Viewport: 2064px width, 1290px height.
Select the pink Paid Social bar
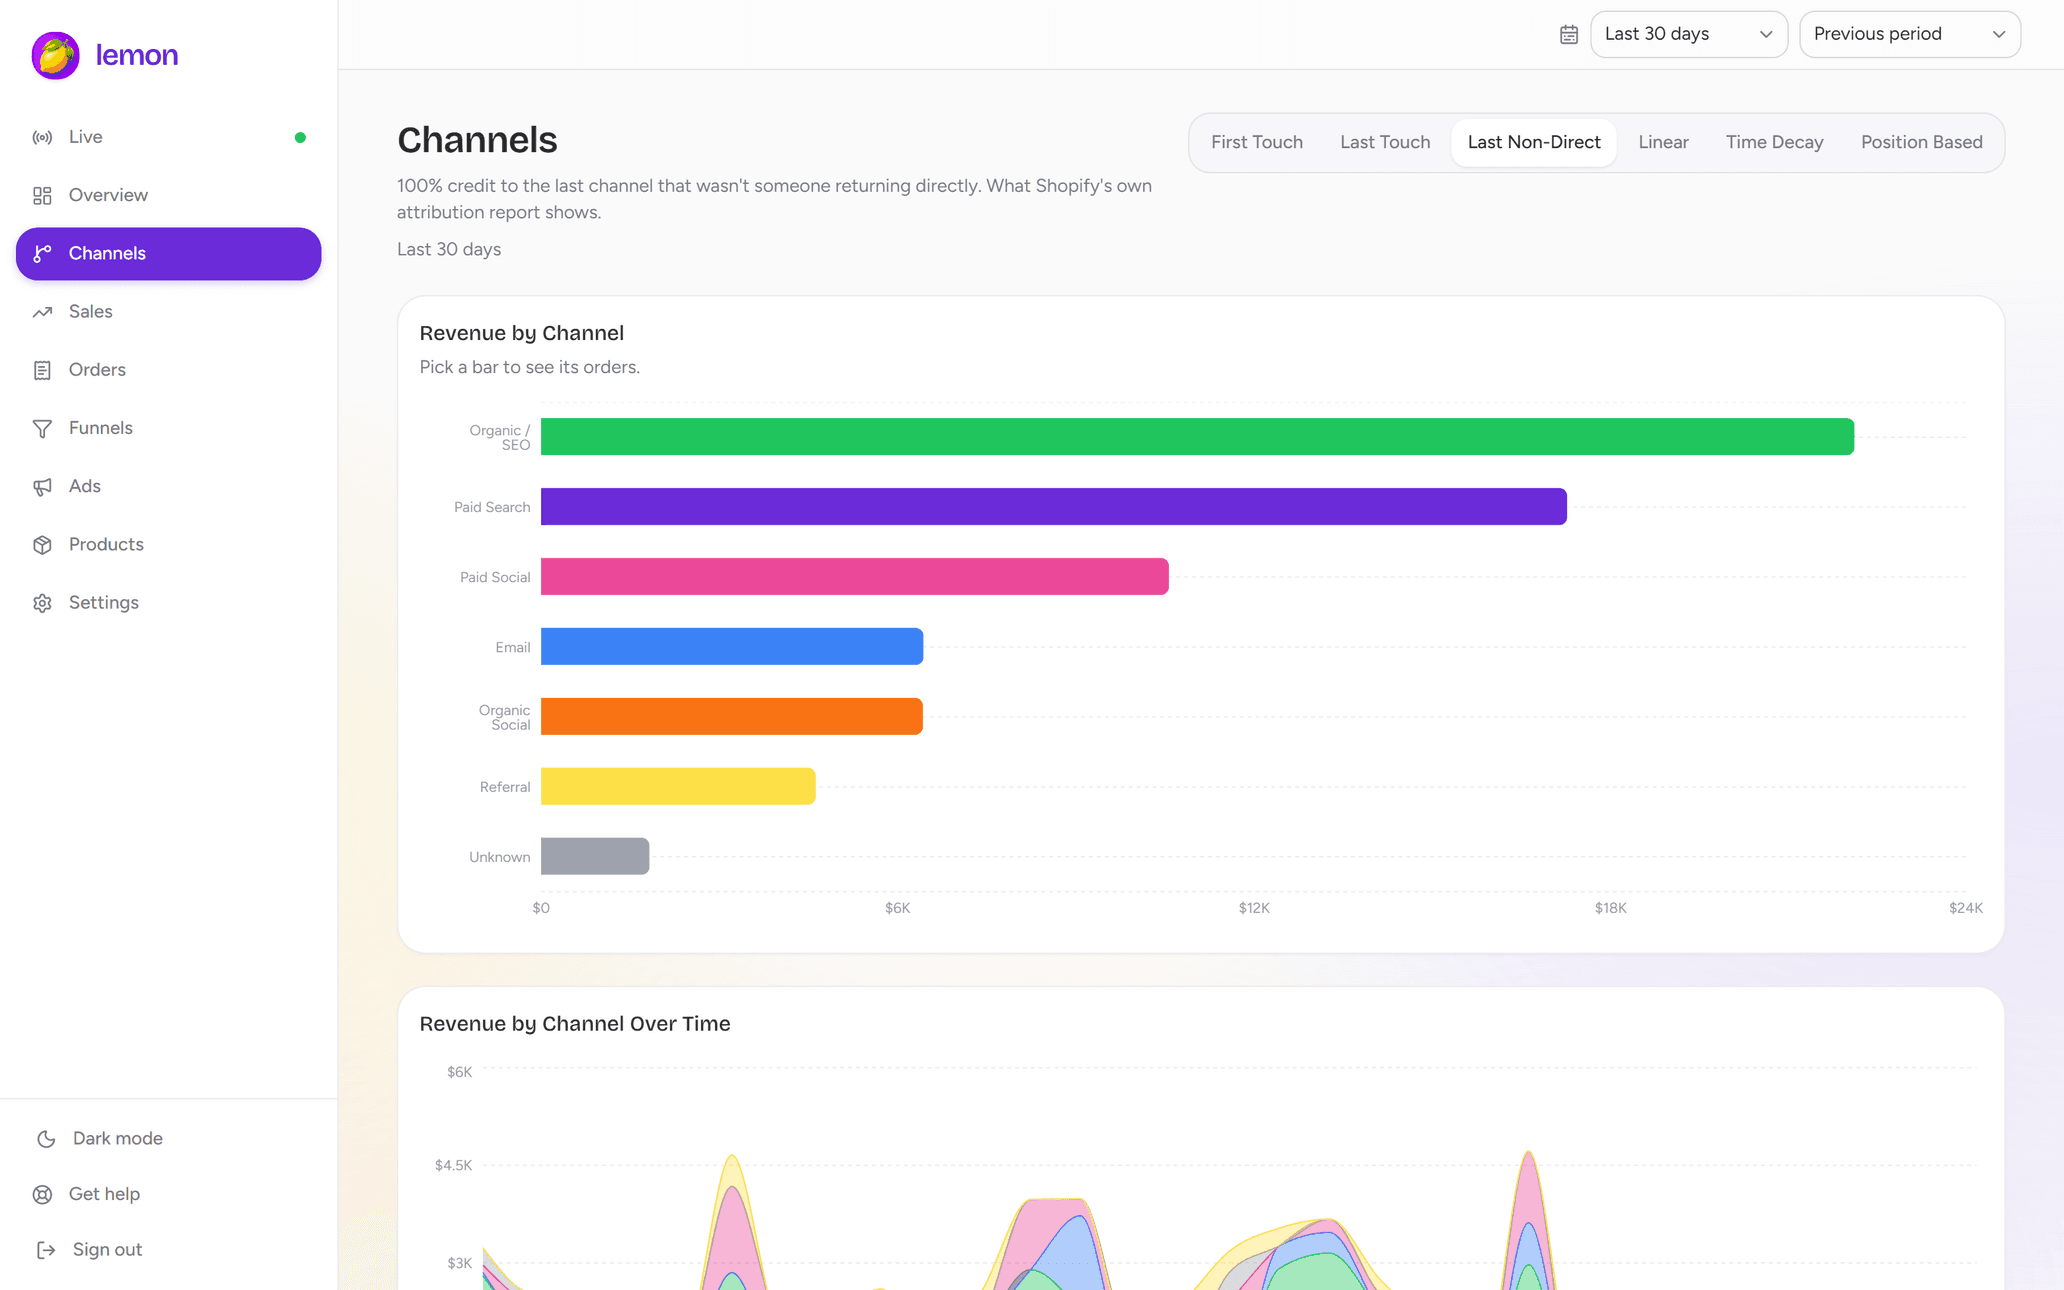tap(855, 577)
